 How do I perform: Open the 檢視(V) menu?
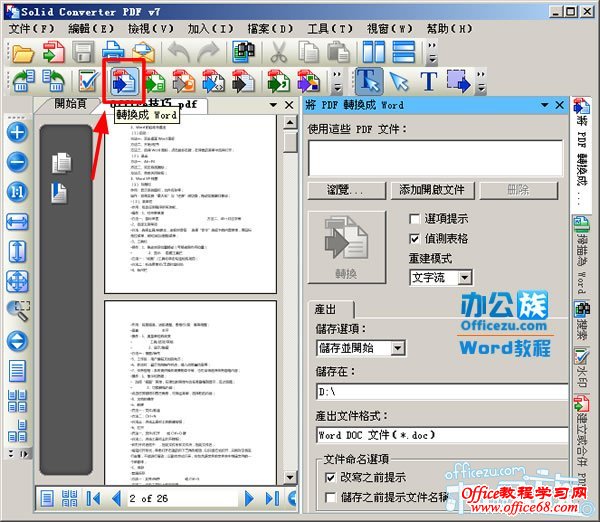[151, 29]
